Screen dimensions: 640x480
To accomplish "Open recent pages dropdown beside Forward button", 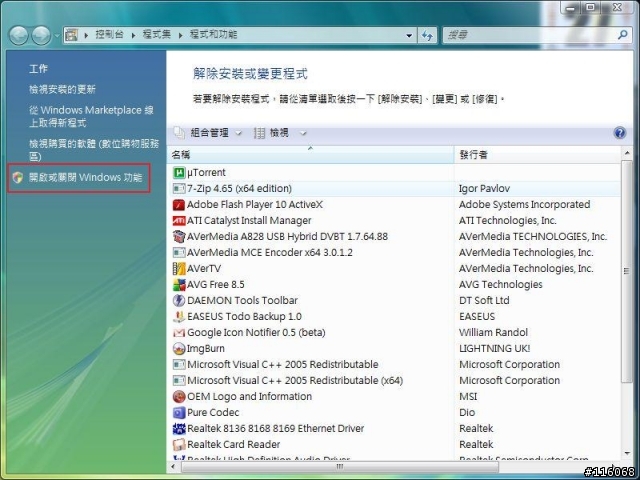I will click(x=56, y=36).
